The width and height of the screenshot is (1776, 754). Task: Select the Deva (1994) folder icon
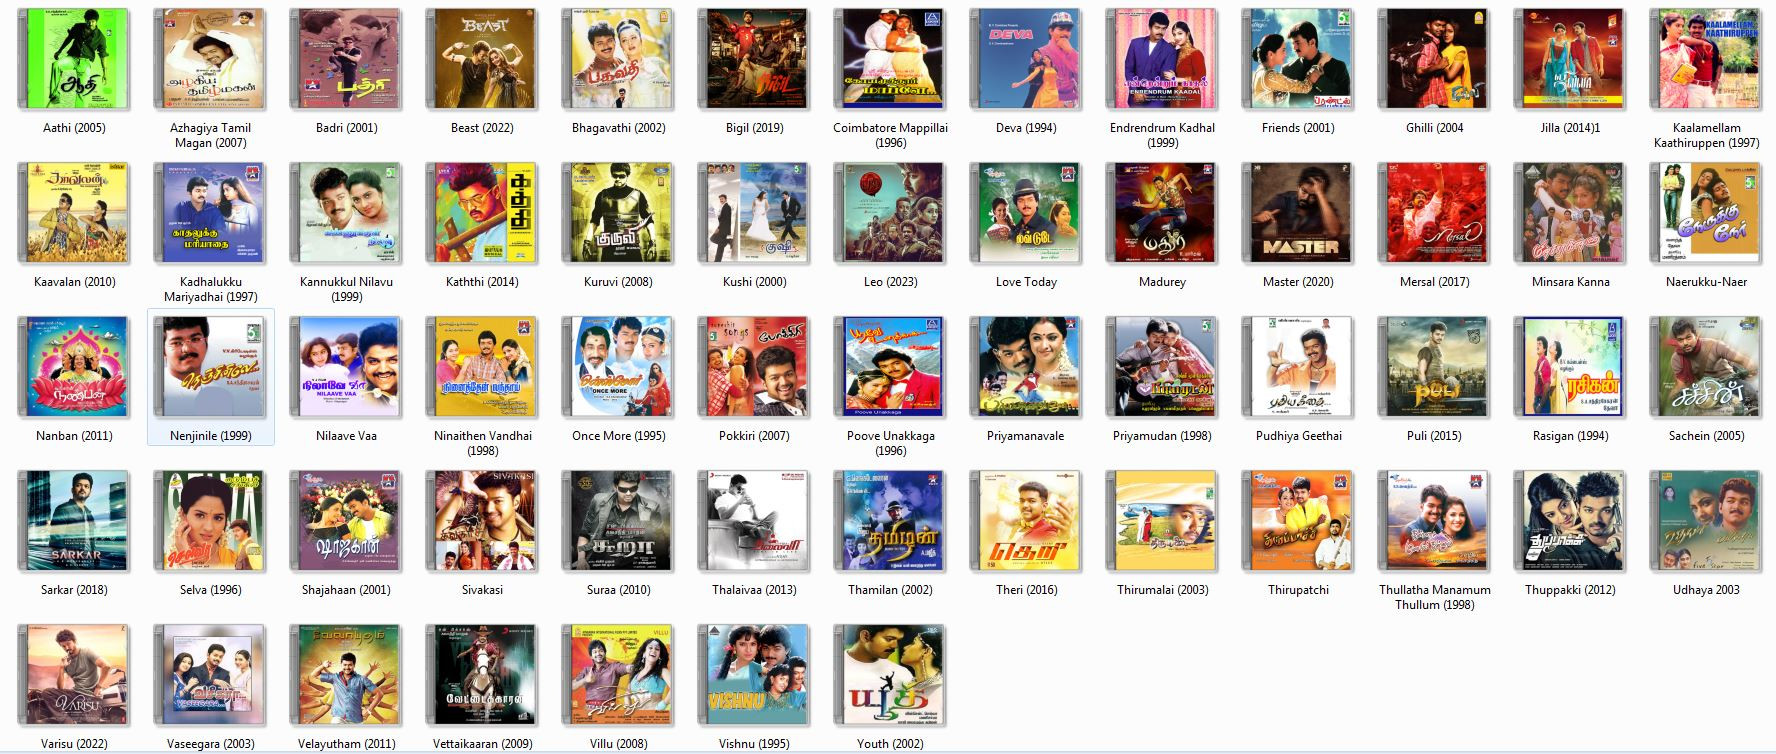pyautogui.click(x=1026, y=60)
